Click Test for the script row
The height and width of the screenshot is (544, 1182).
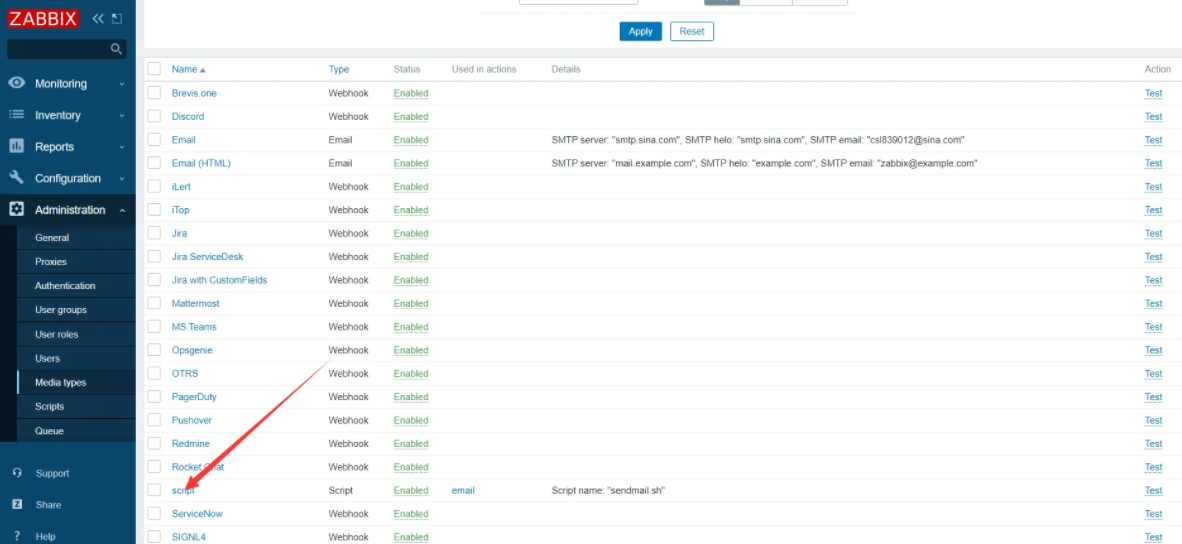tap(1153, 490)
